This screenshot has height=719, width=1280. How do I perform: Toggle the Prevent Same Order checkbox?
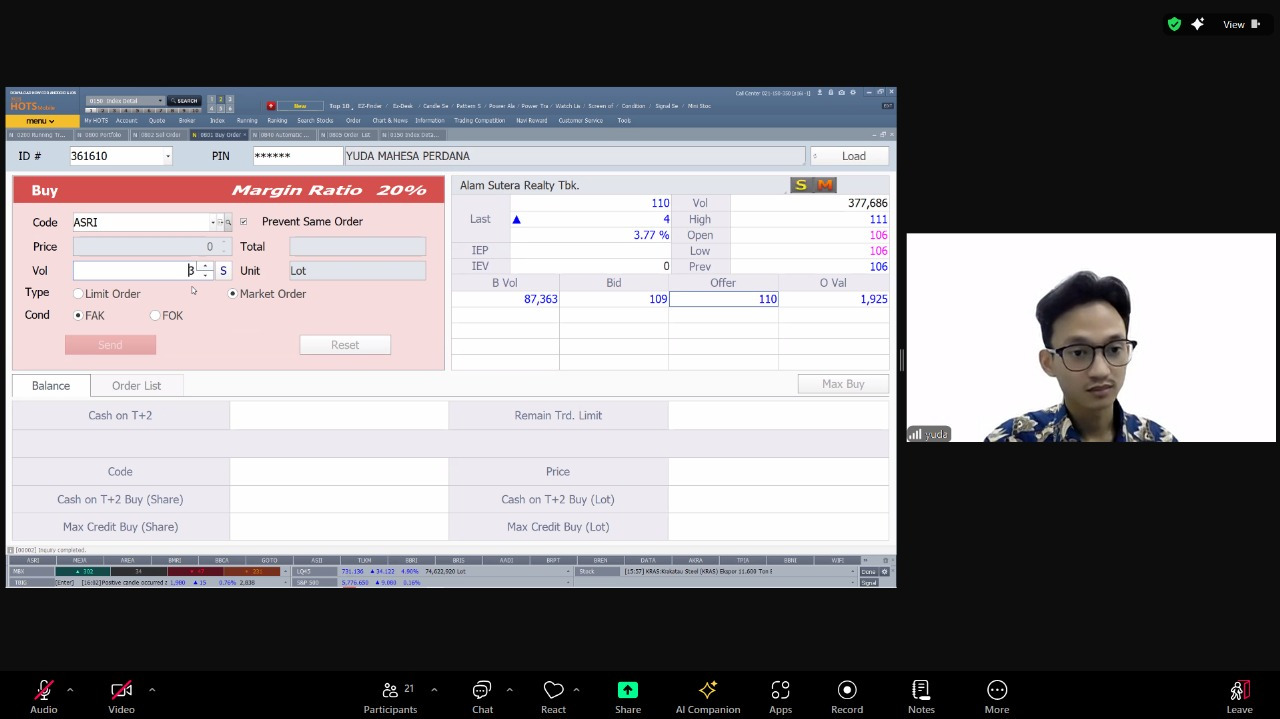(x=243, y=222)
